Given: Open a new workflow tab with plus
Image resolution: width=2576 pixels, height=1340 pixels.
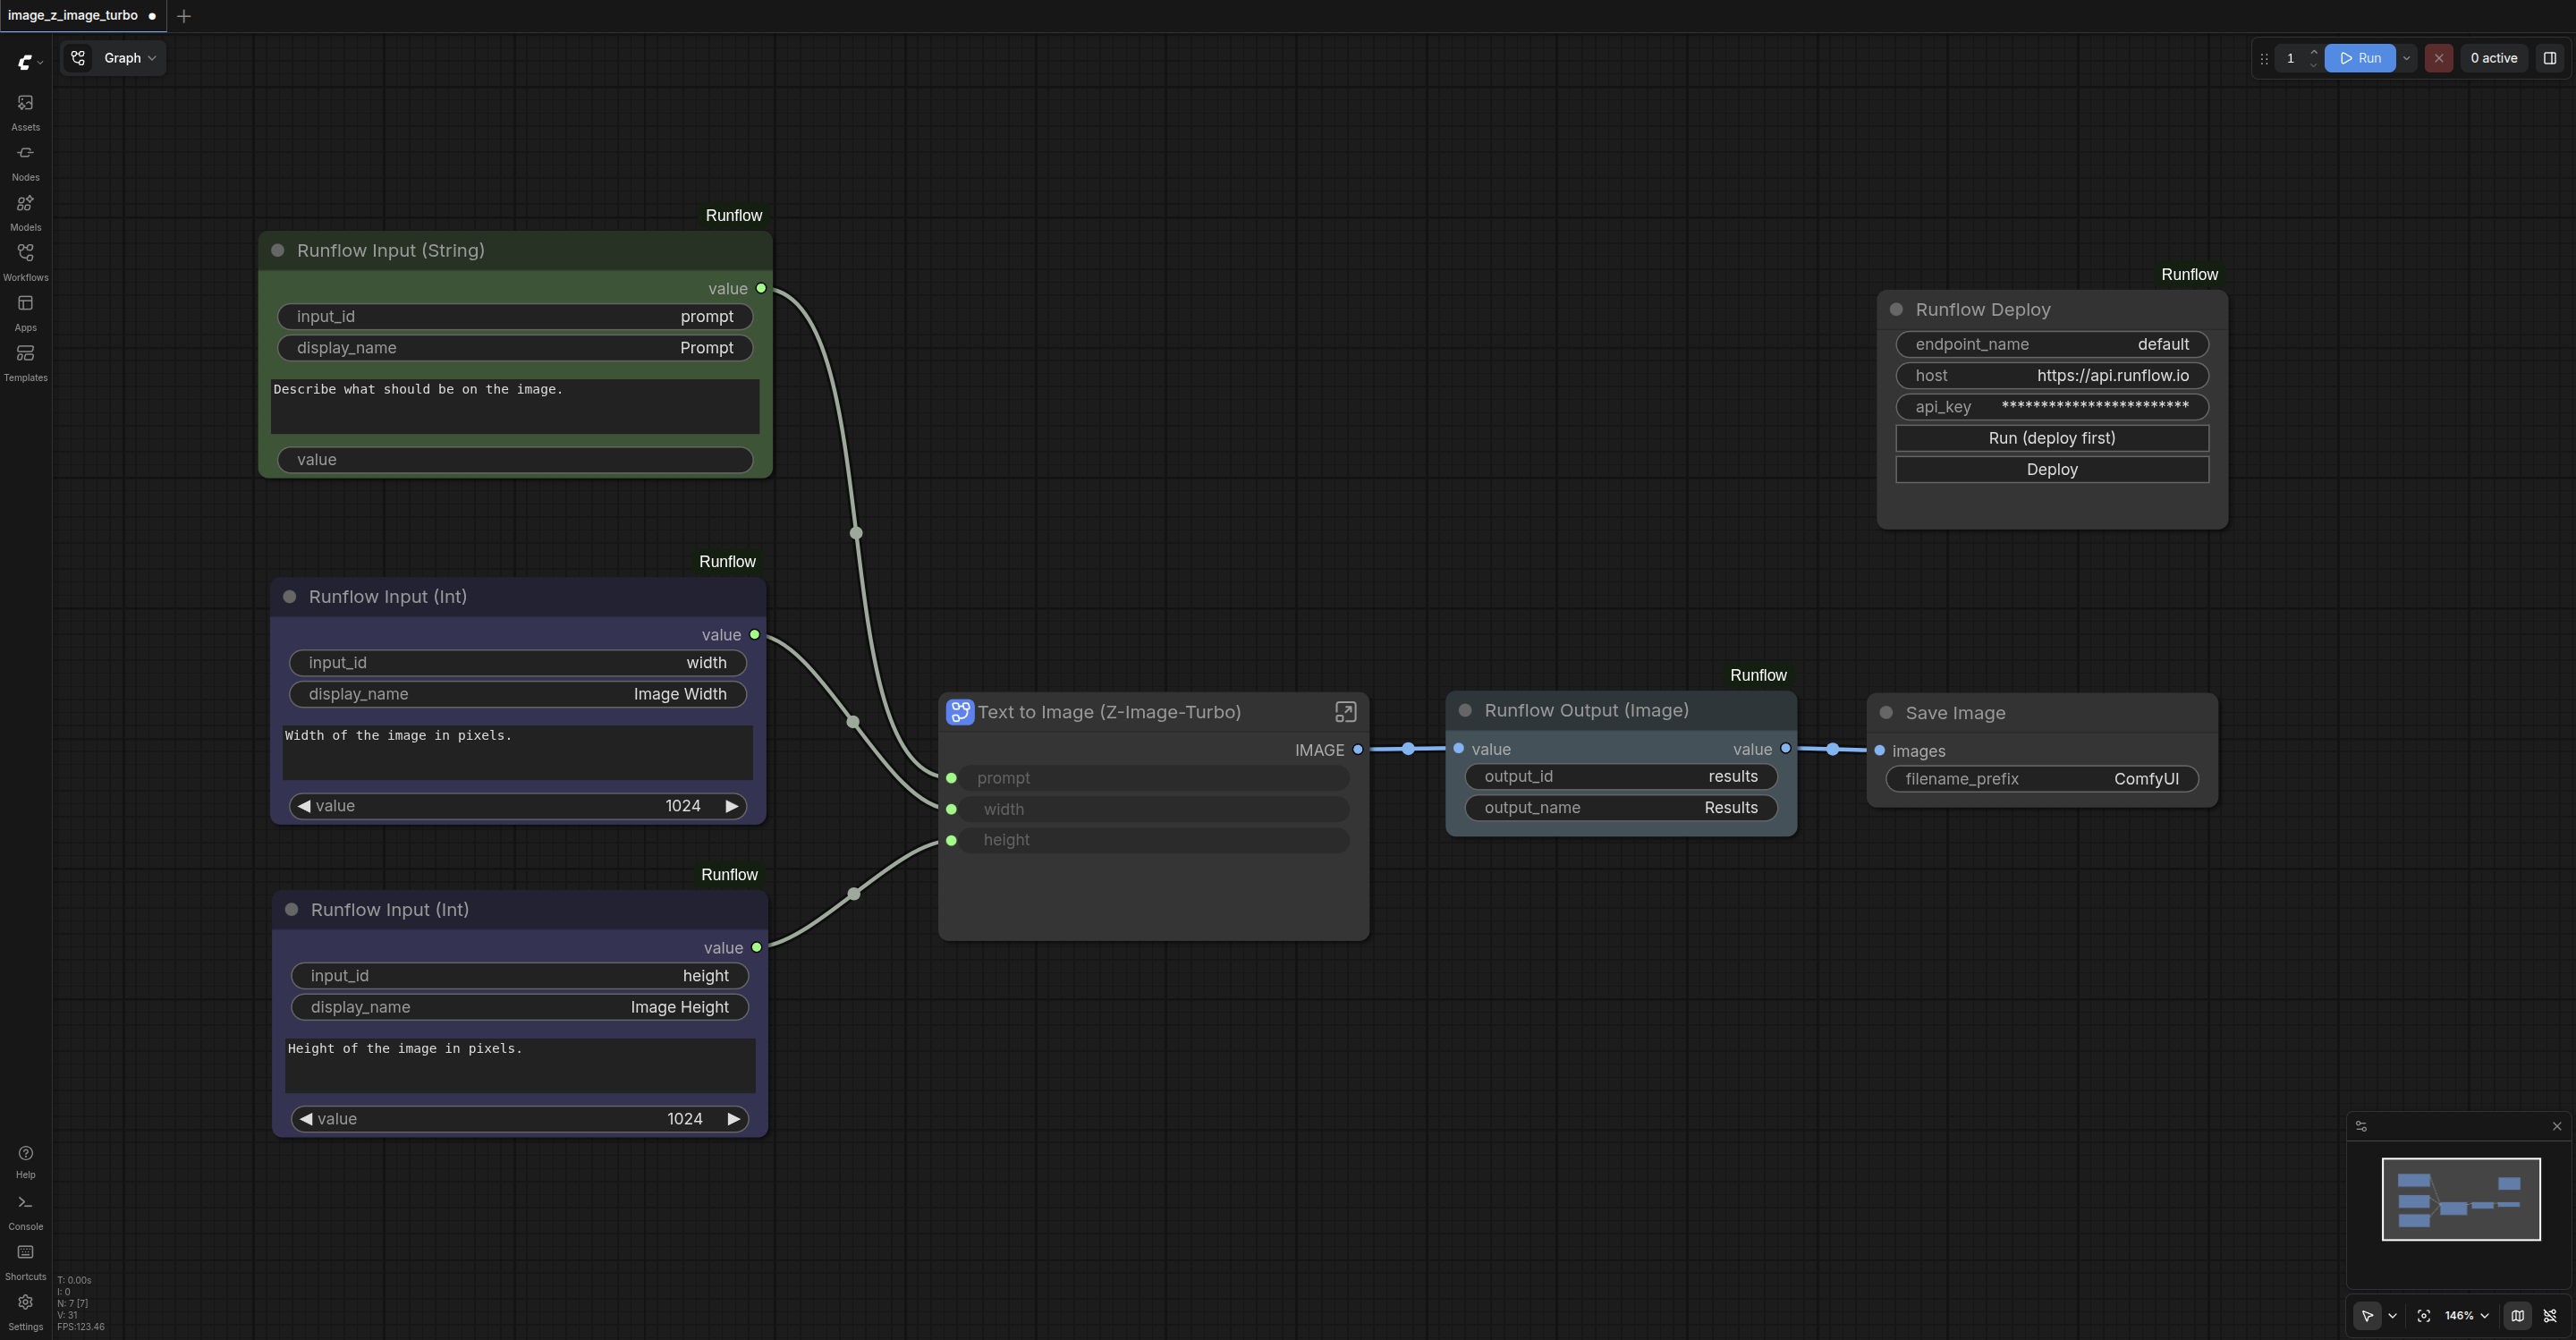Looking at the screenshot, I should pos(184,16).
